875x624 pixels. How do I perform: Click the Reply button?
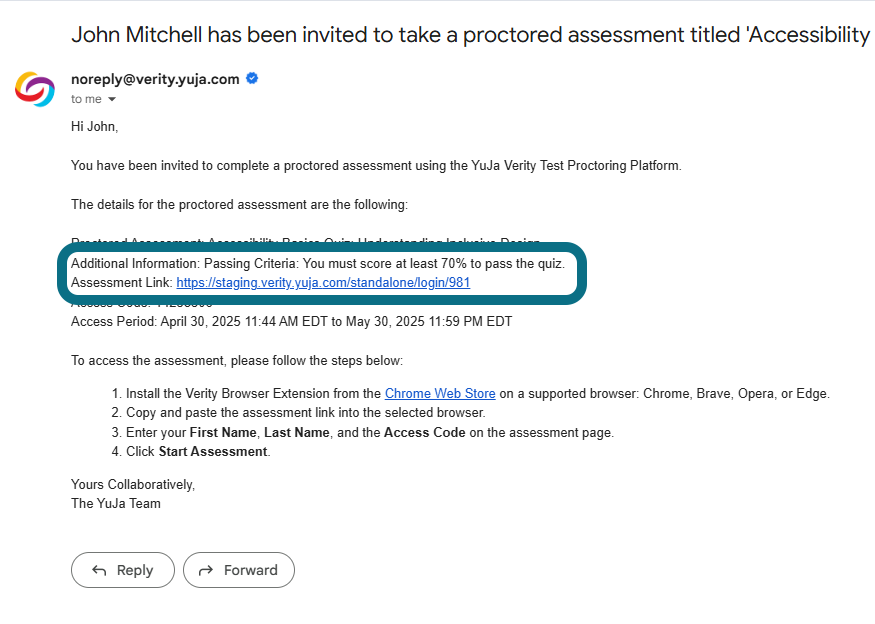pos(123,570)
